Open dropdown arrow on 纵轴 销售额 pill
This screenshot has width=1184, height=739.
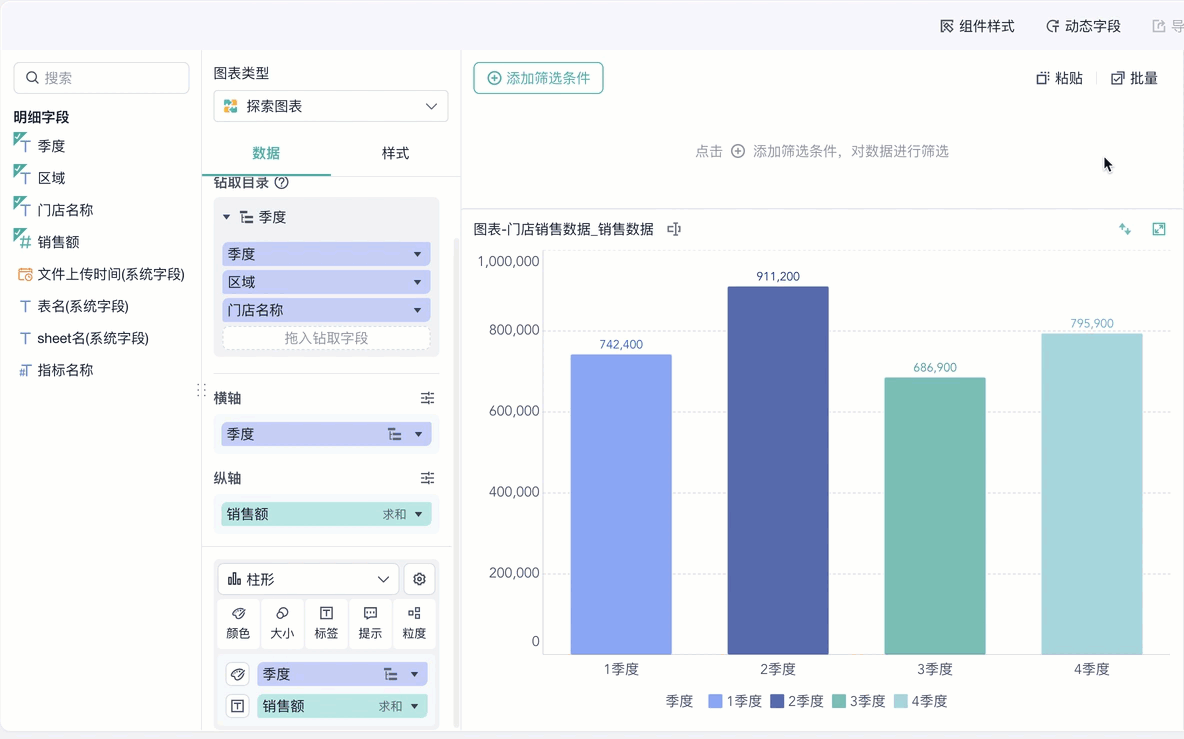coord(418,514)
